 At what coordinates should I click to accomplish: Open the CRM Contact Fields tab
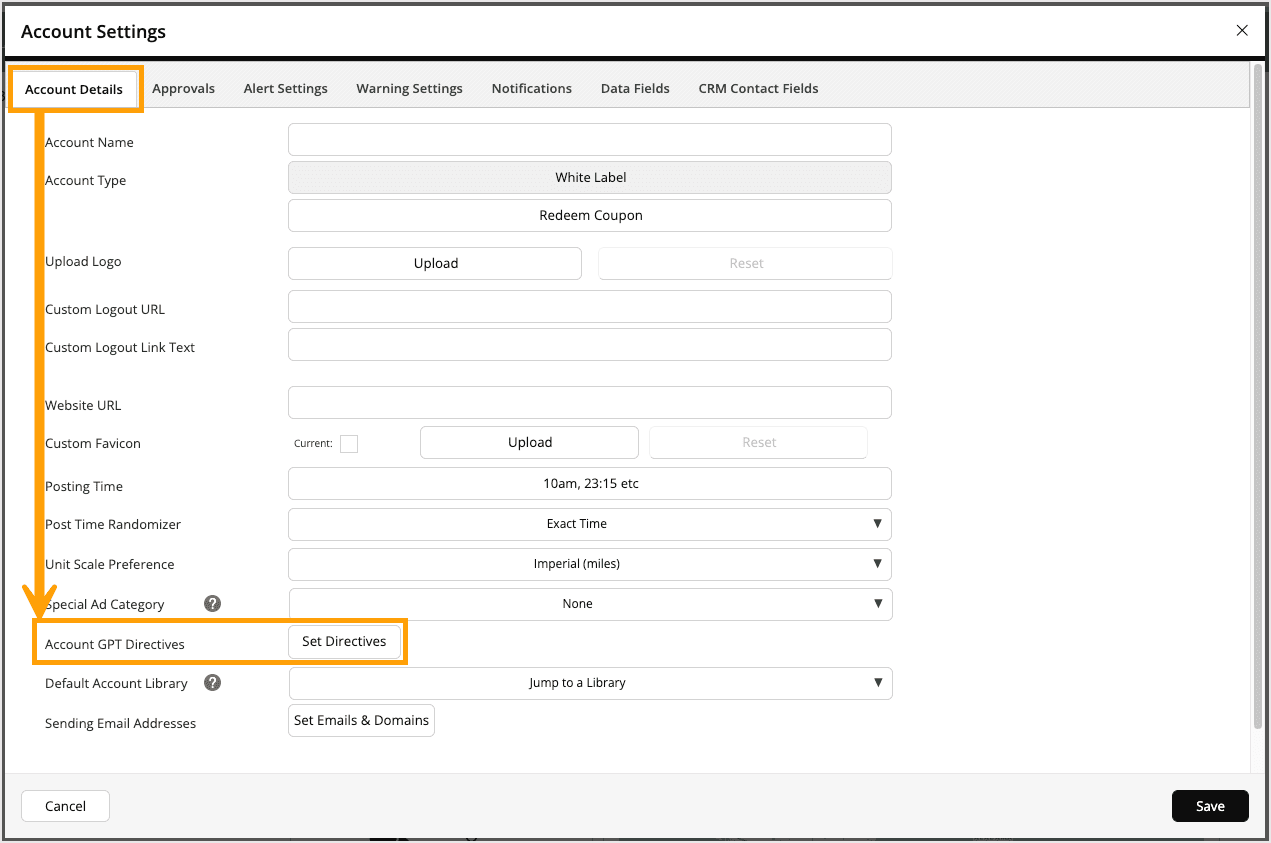pos(758,88)
